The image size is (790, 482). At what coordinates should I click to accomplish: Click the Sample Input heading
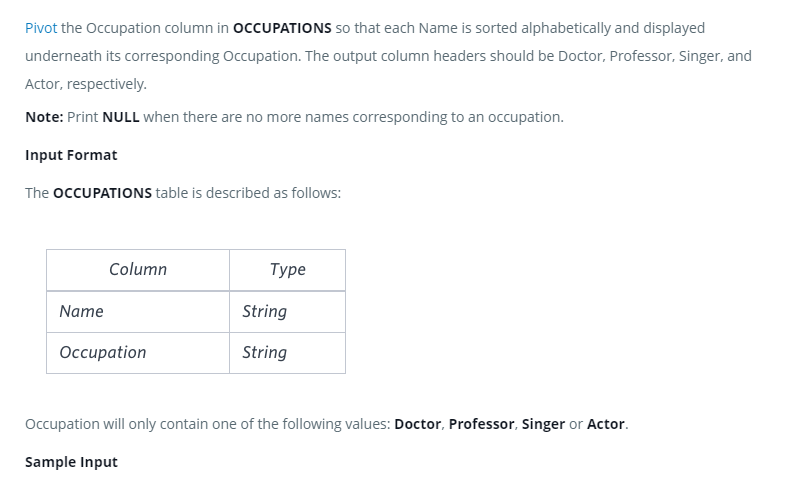[x=71, y=462]
